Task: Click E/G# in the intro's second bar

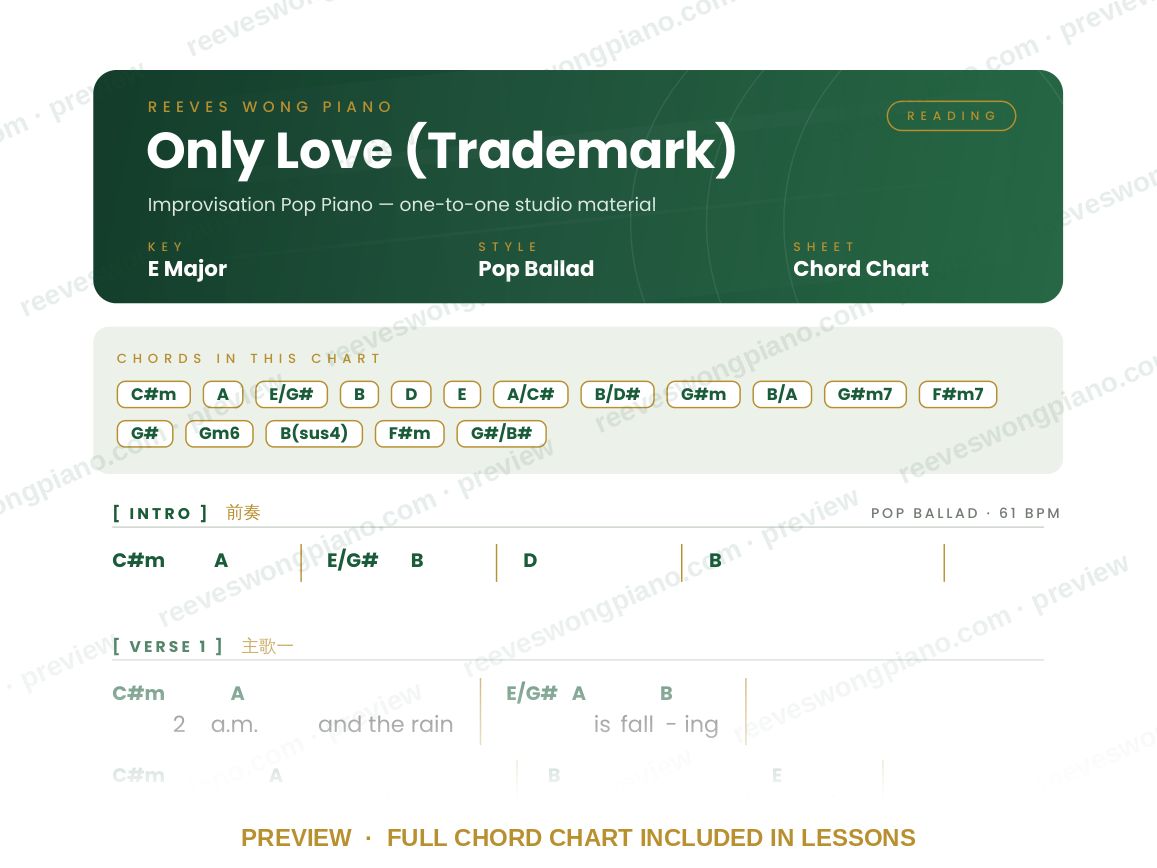Action: 352,560
